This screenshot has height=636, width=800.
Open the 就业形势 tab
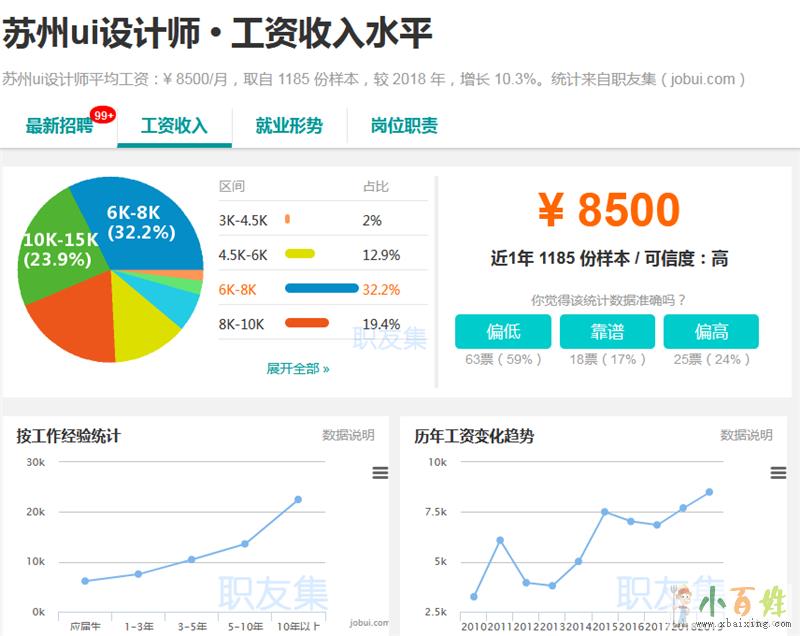click(x=289, y=126)
